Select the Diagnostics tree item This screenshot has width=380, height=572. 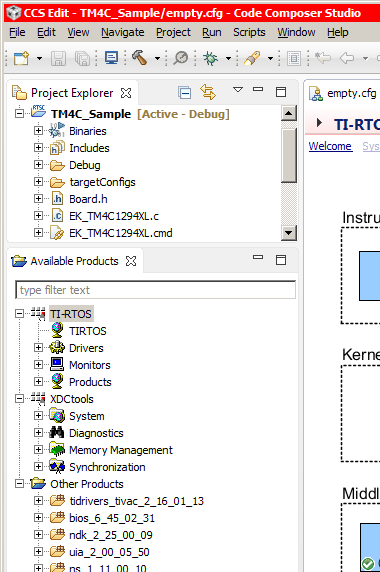(96, 433)
